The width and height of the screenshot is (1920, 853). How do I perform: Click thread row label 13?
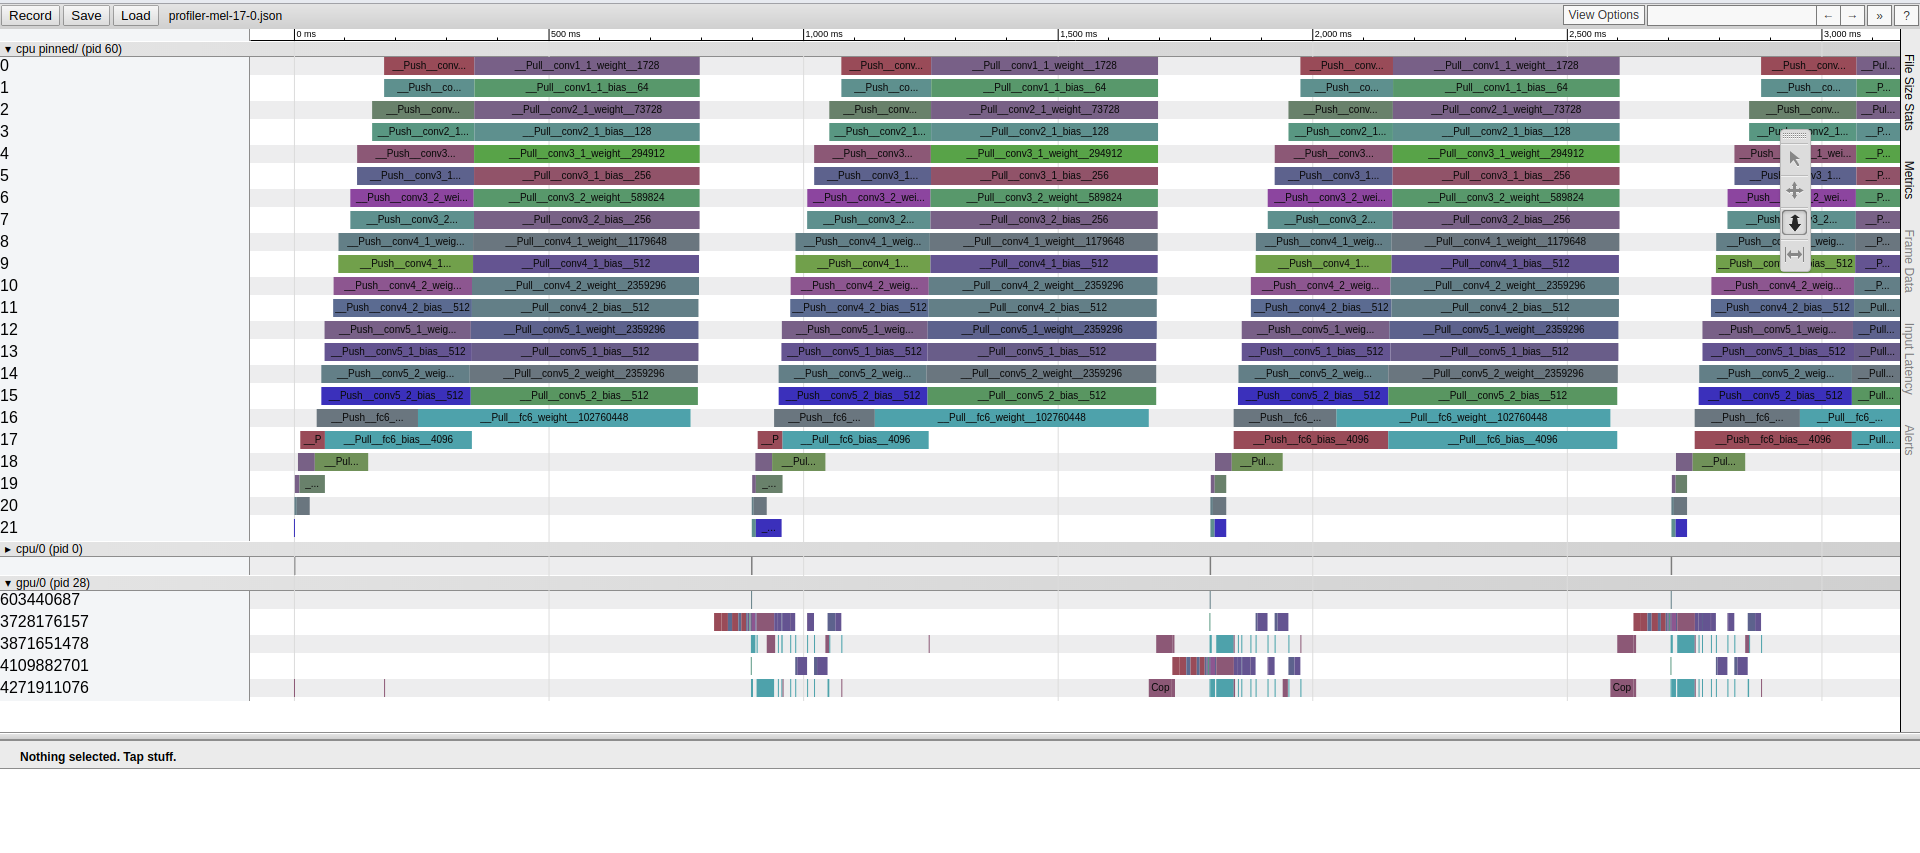9,352
